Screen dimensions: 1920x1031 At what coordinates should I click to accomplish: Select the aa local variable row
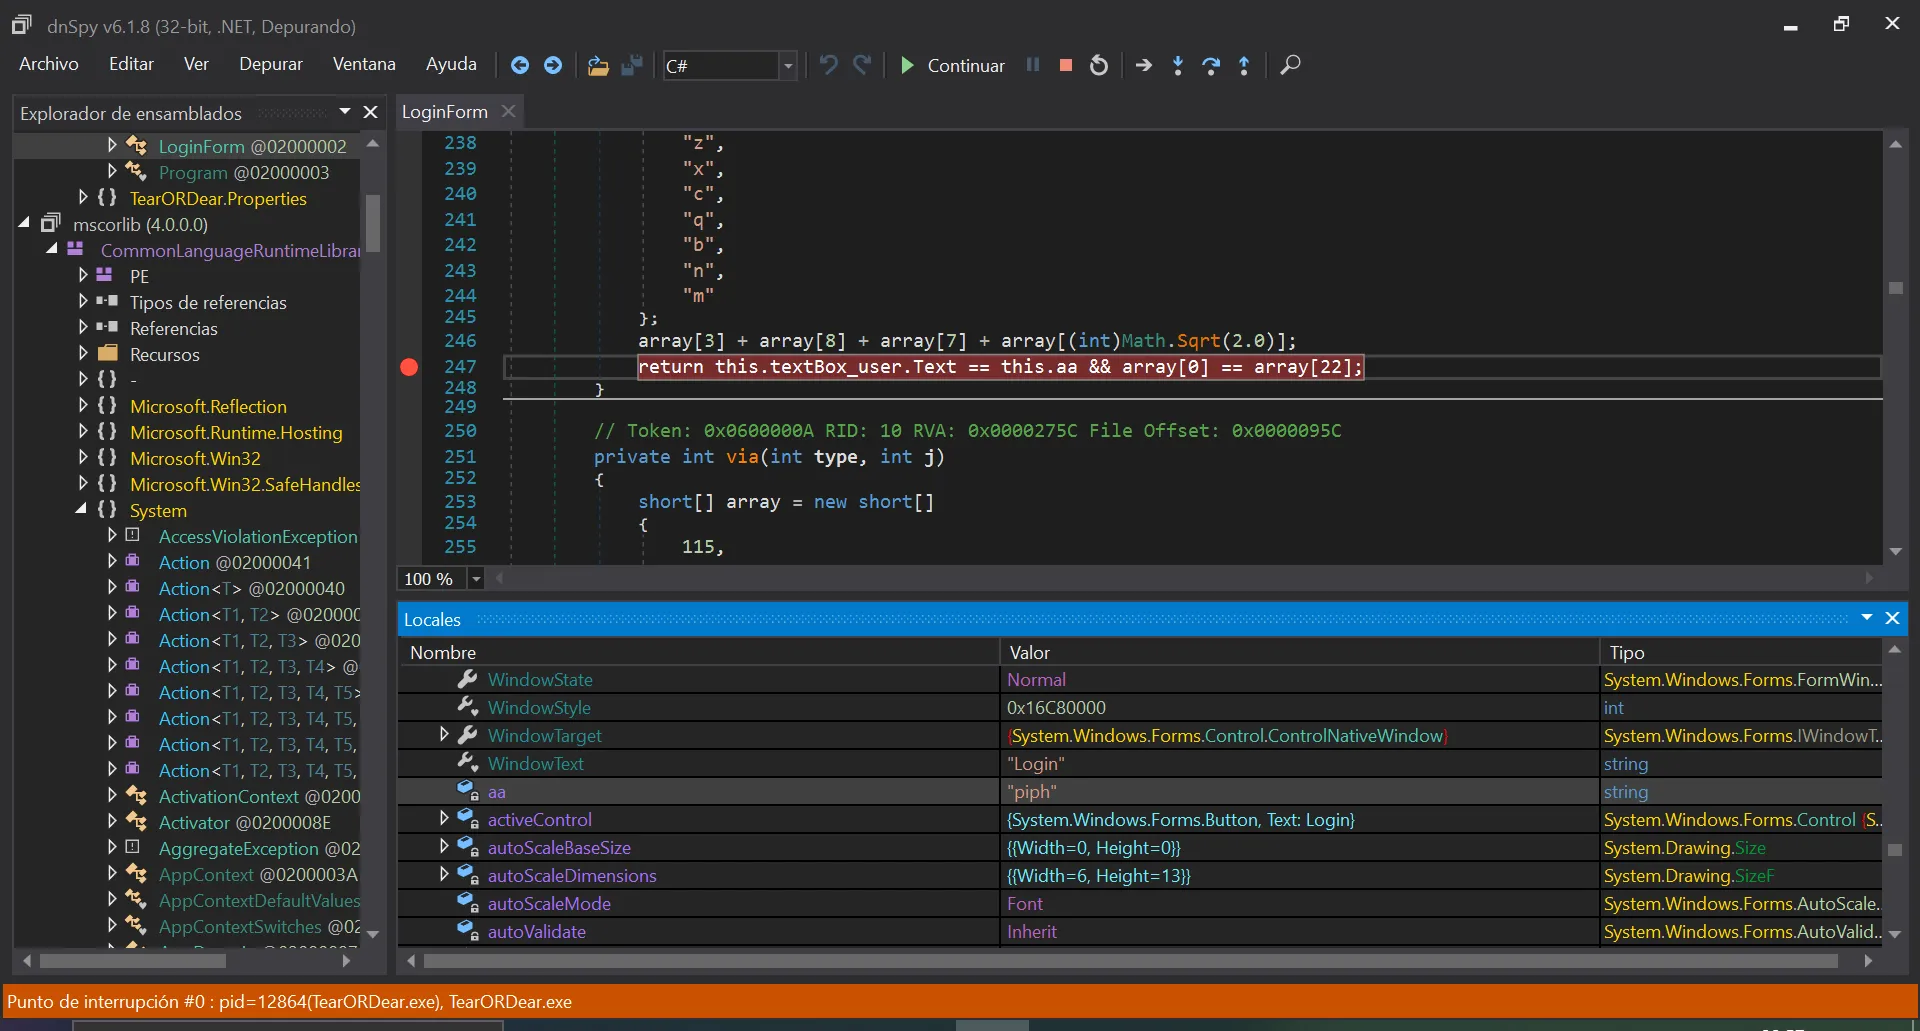pos(1140,791)
